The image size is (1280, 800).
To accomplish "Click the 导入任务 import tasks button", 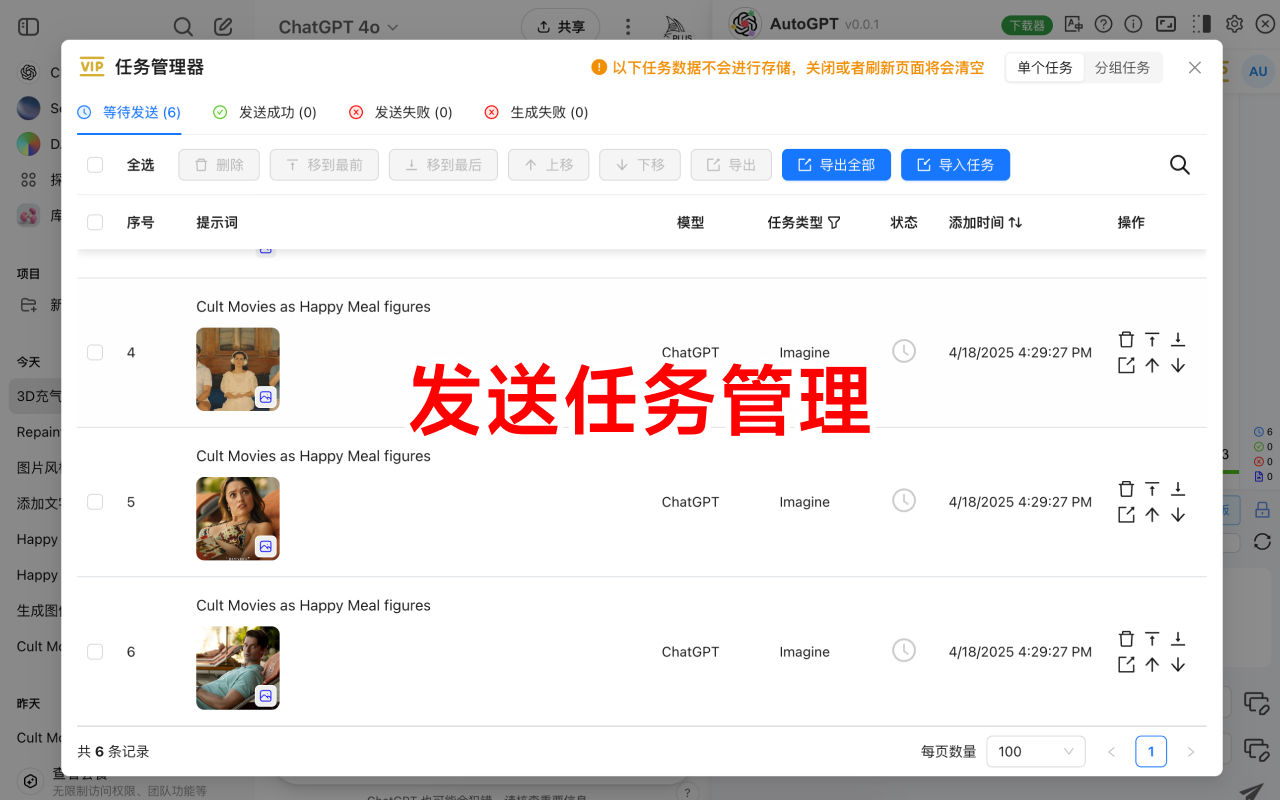I will point(955,164).
